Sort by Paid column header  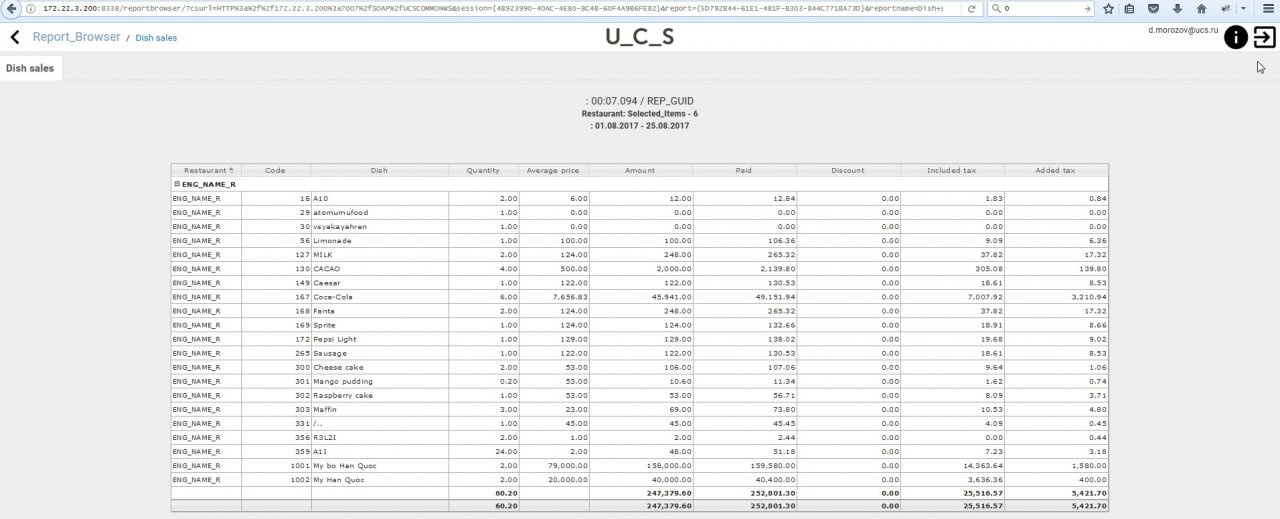point(744,170)
